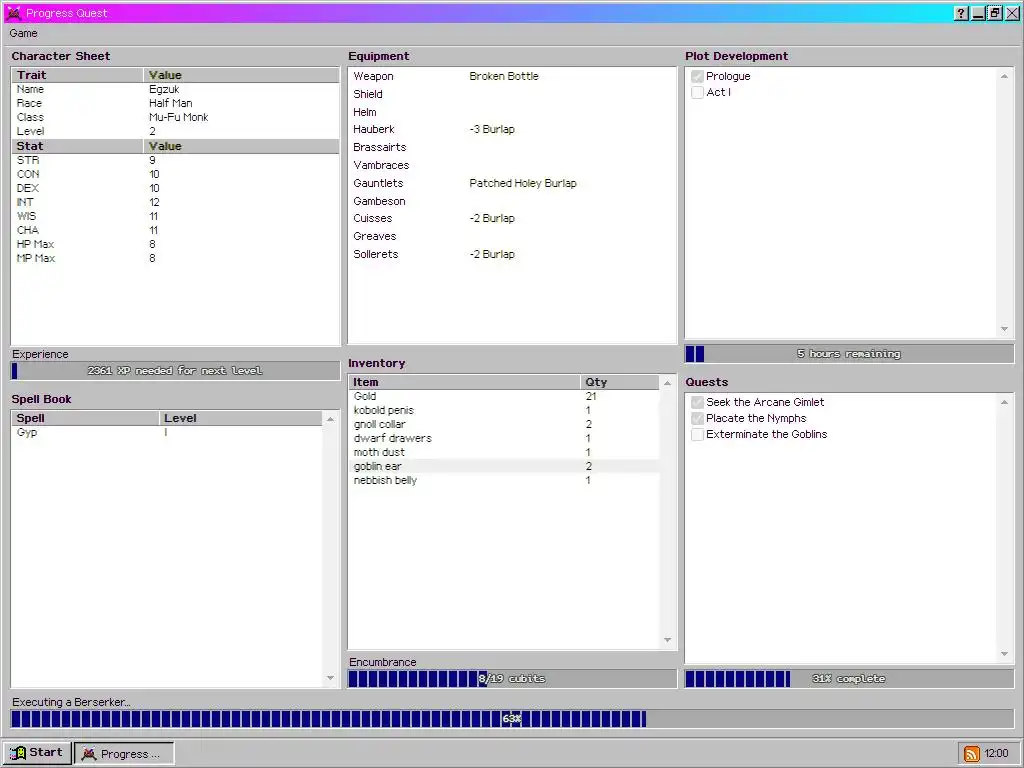1024x768 pixels.
Task: Click the Stat column header
Action: [x=78, y=146]
